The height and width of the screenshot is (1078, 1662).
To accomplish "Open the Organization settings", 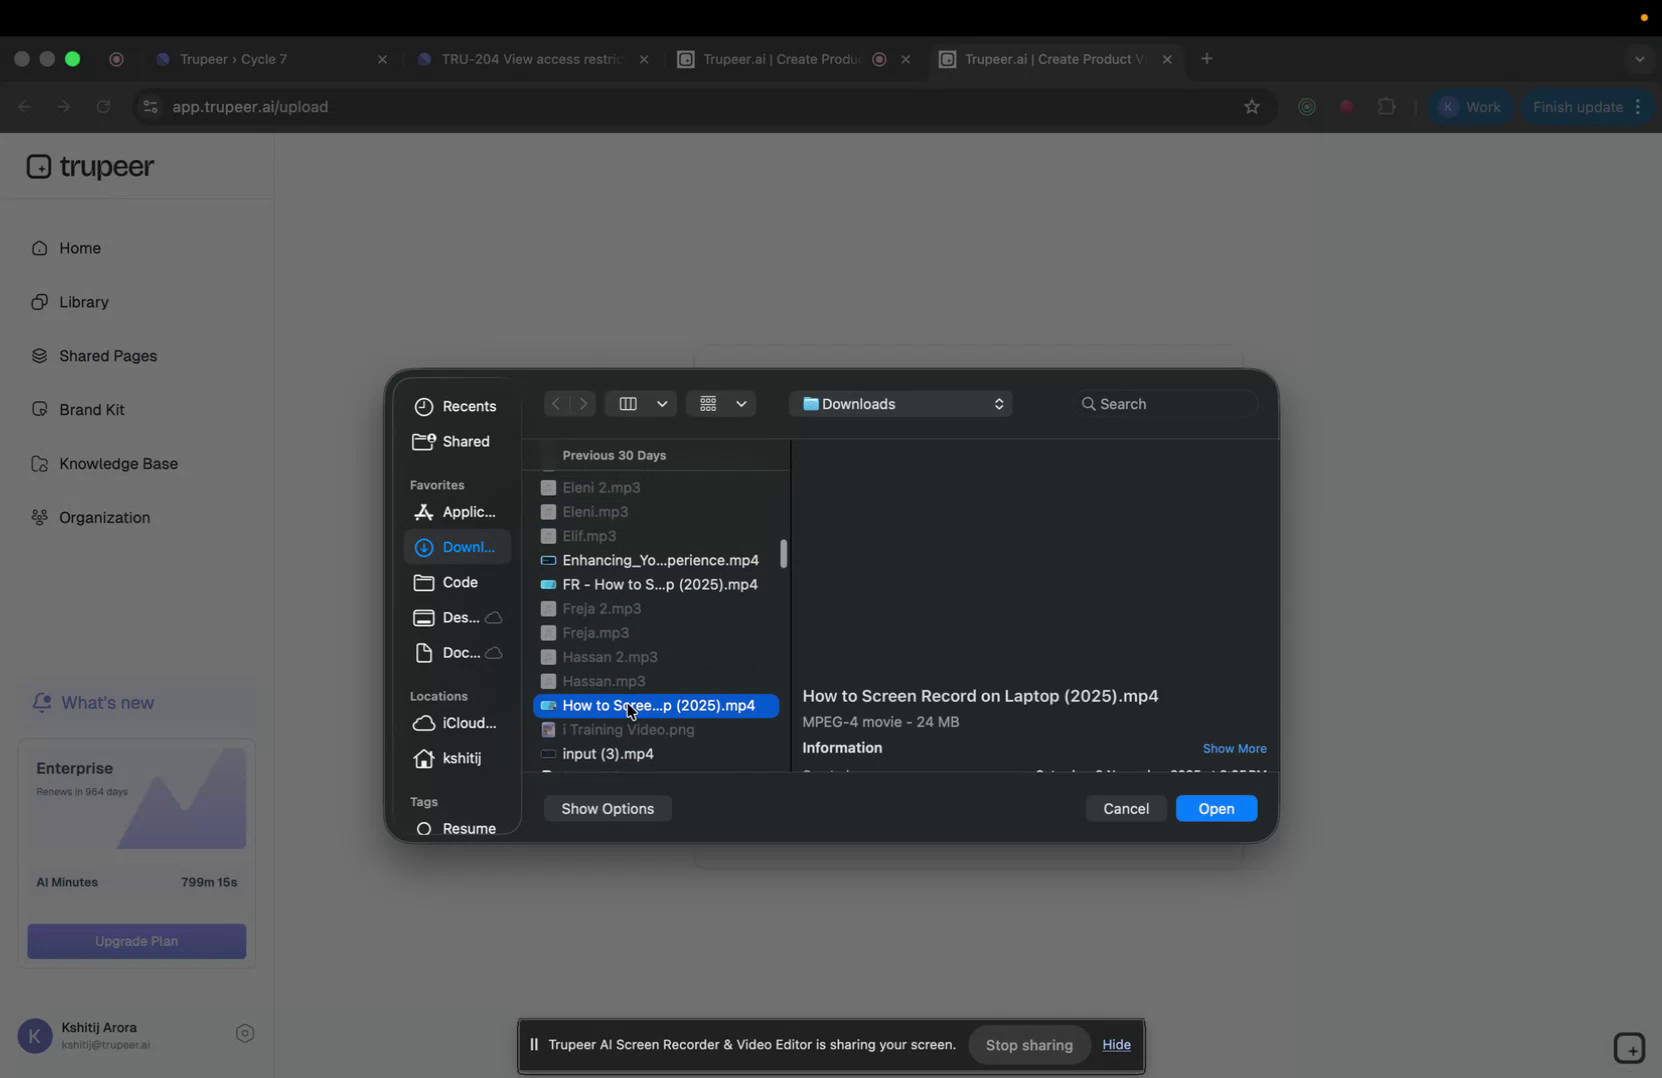I will [x=103, y=518].
